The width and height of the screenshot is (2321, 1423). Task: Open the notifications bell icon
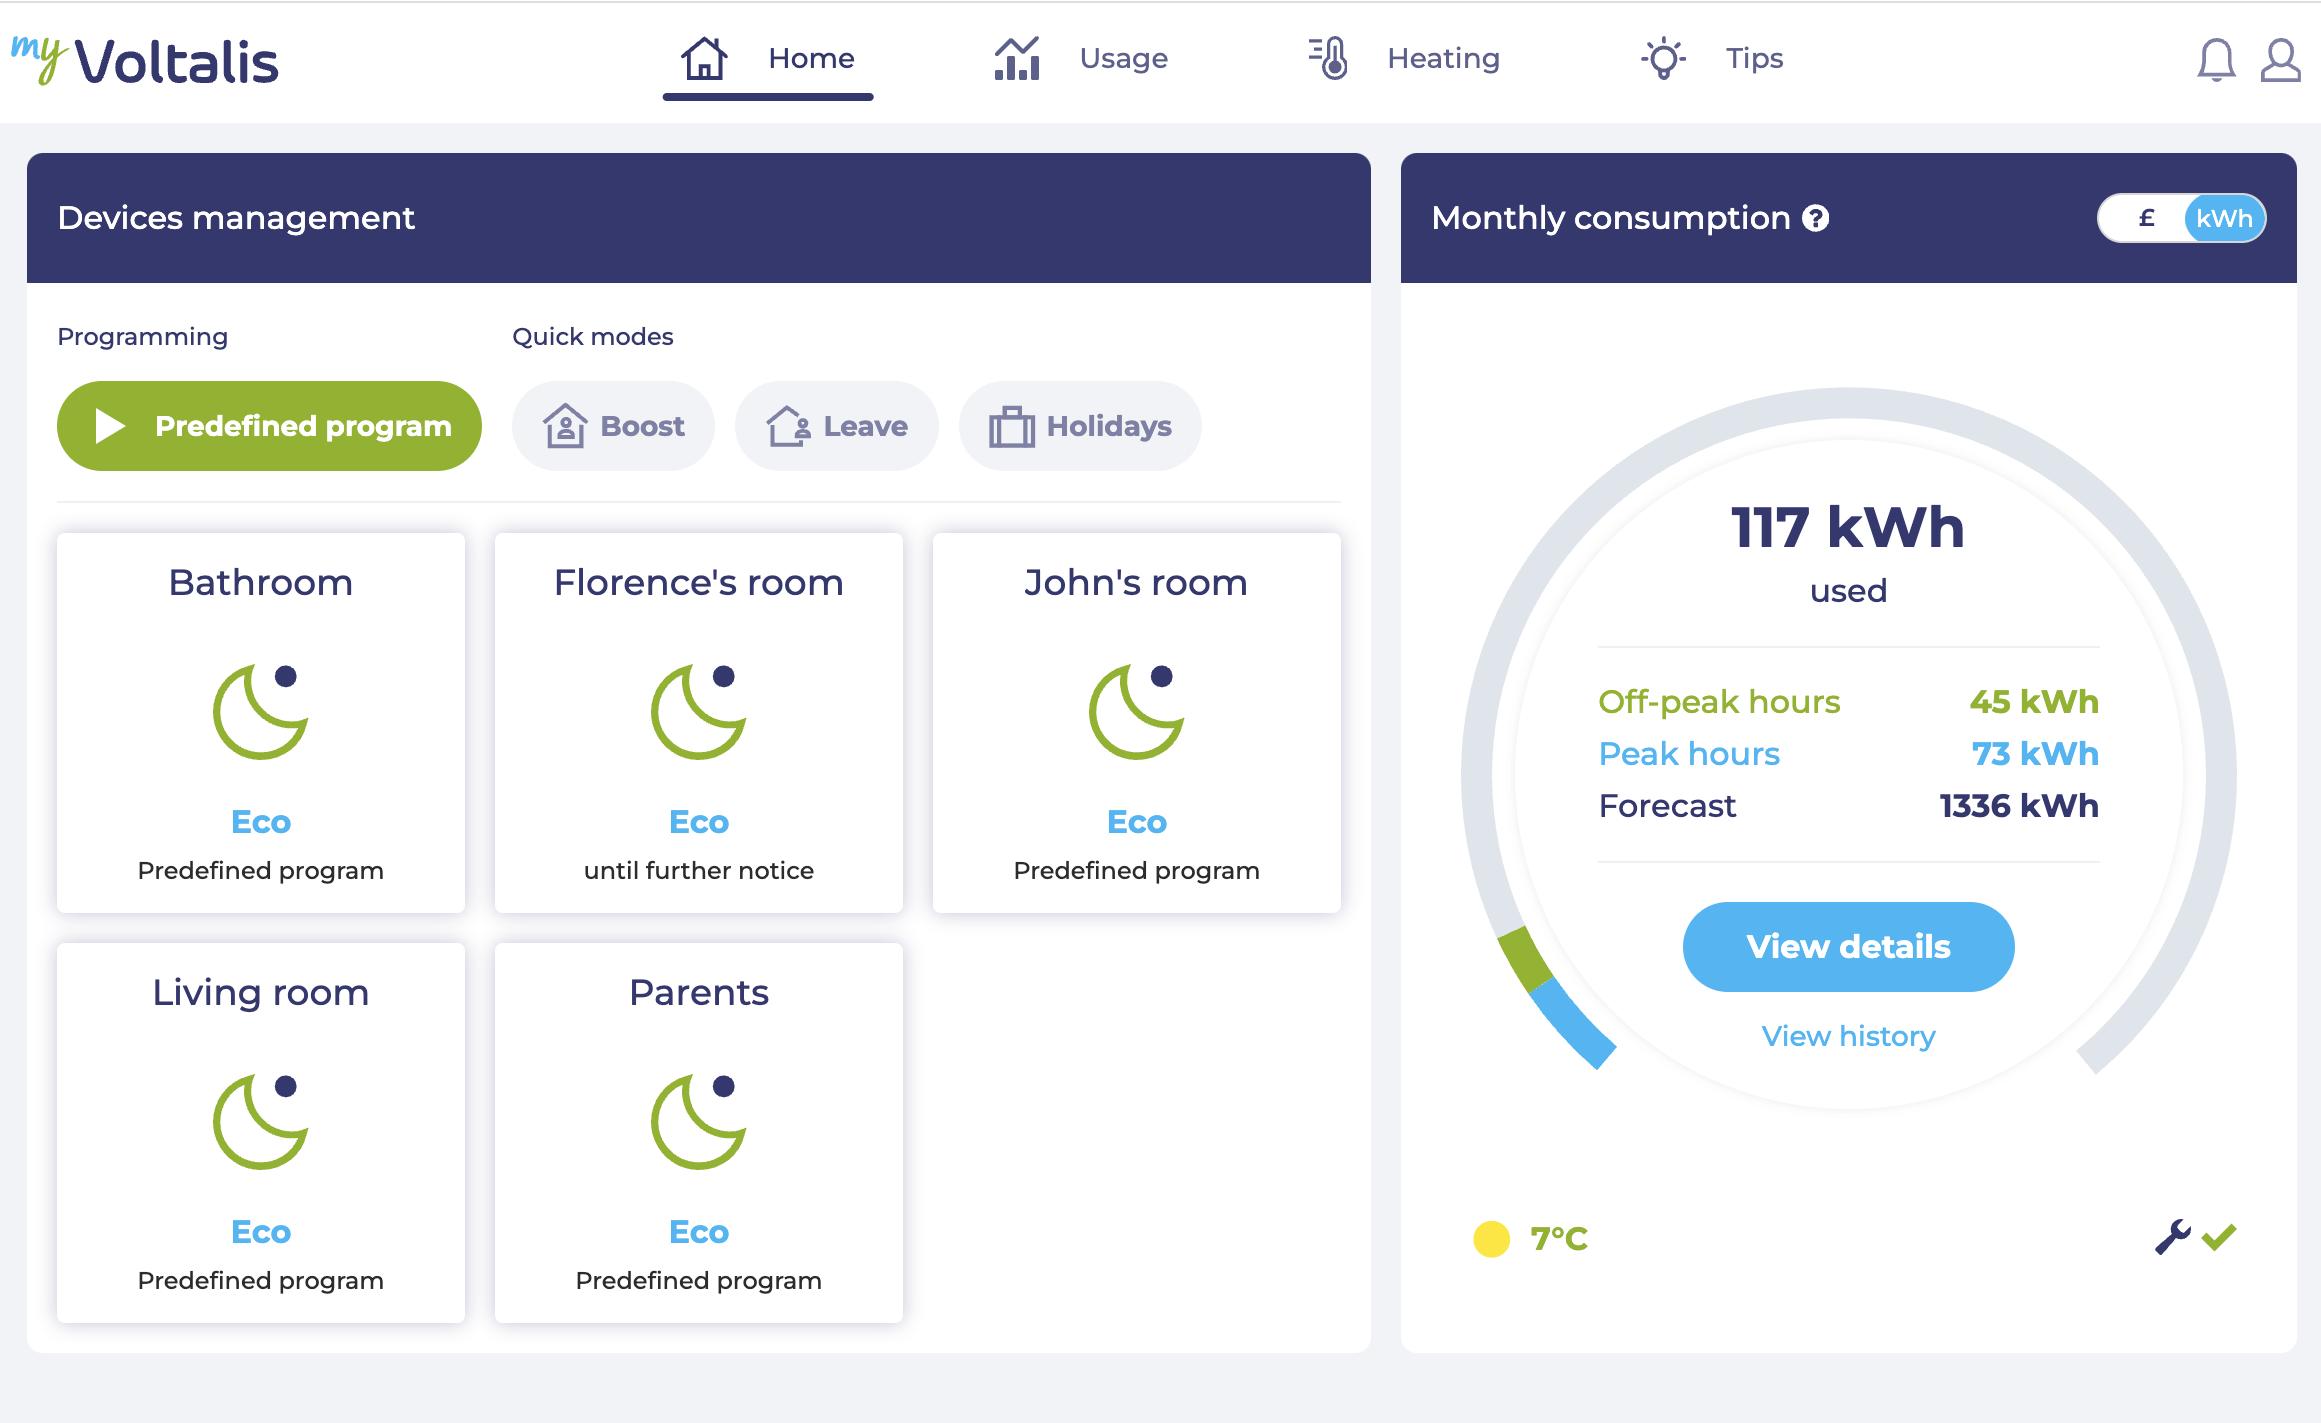coord(2215,60)
